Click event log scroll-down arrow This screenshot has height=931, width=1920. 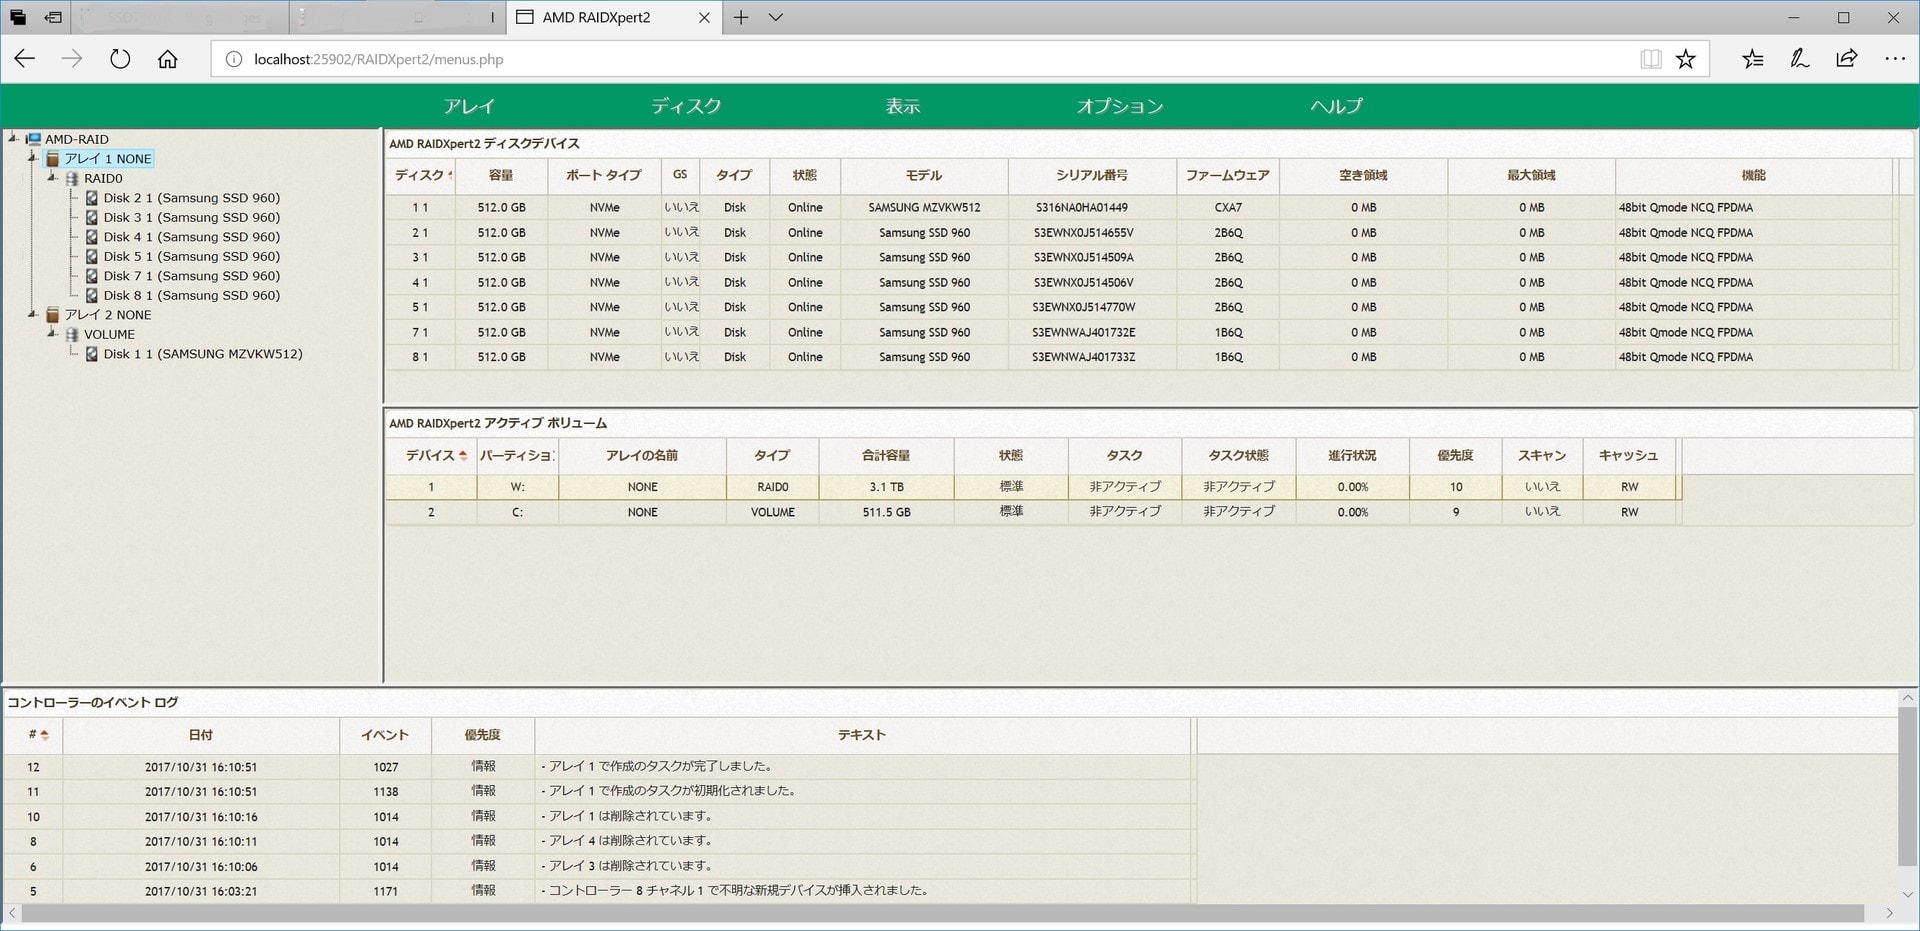pos(1908,894)
